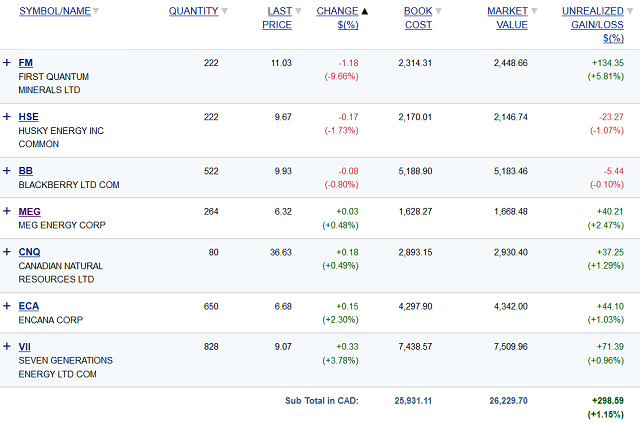Expand the BB BlackBerry row
640x423 pixels.
point(7,171)
